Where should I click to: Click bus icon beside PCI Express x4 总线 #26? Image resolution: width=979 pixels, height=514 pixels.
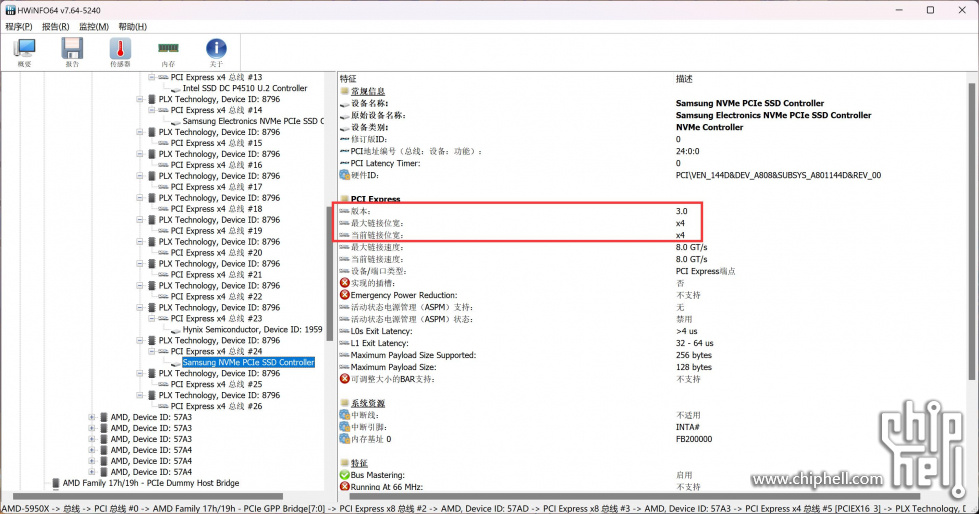pos(163,407)
